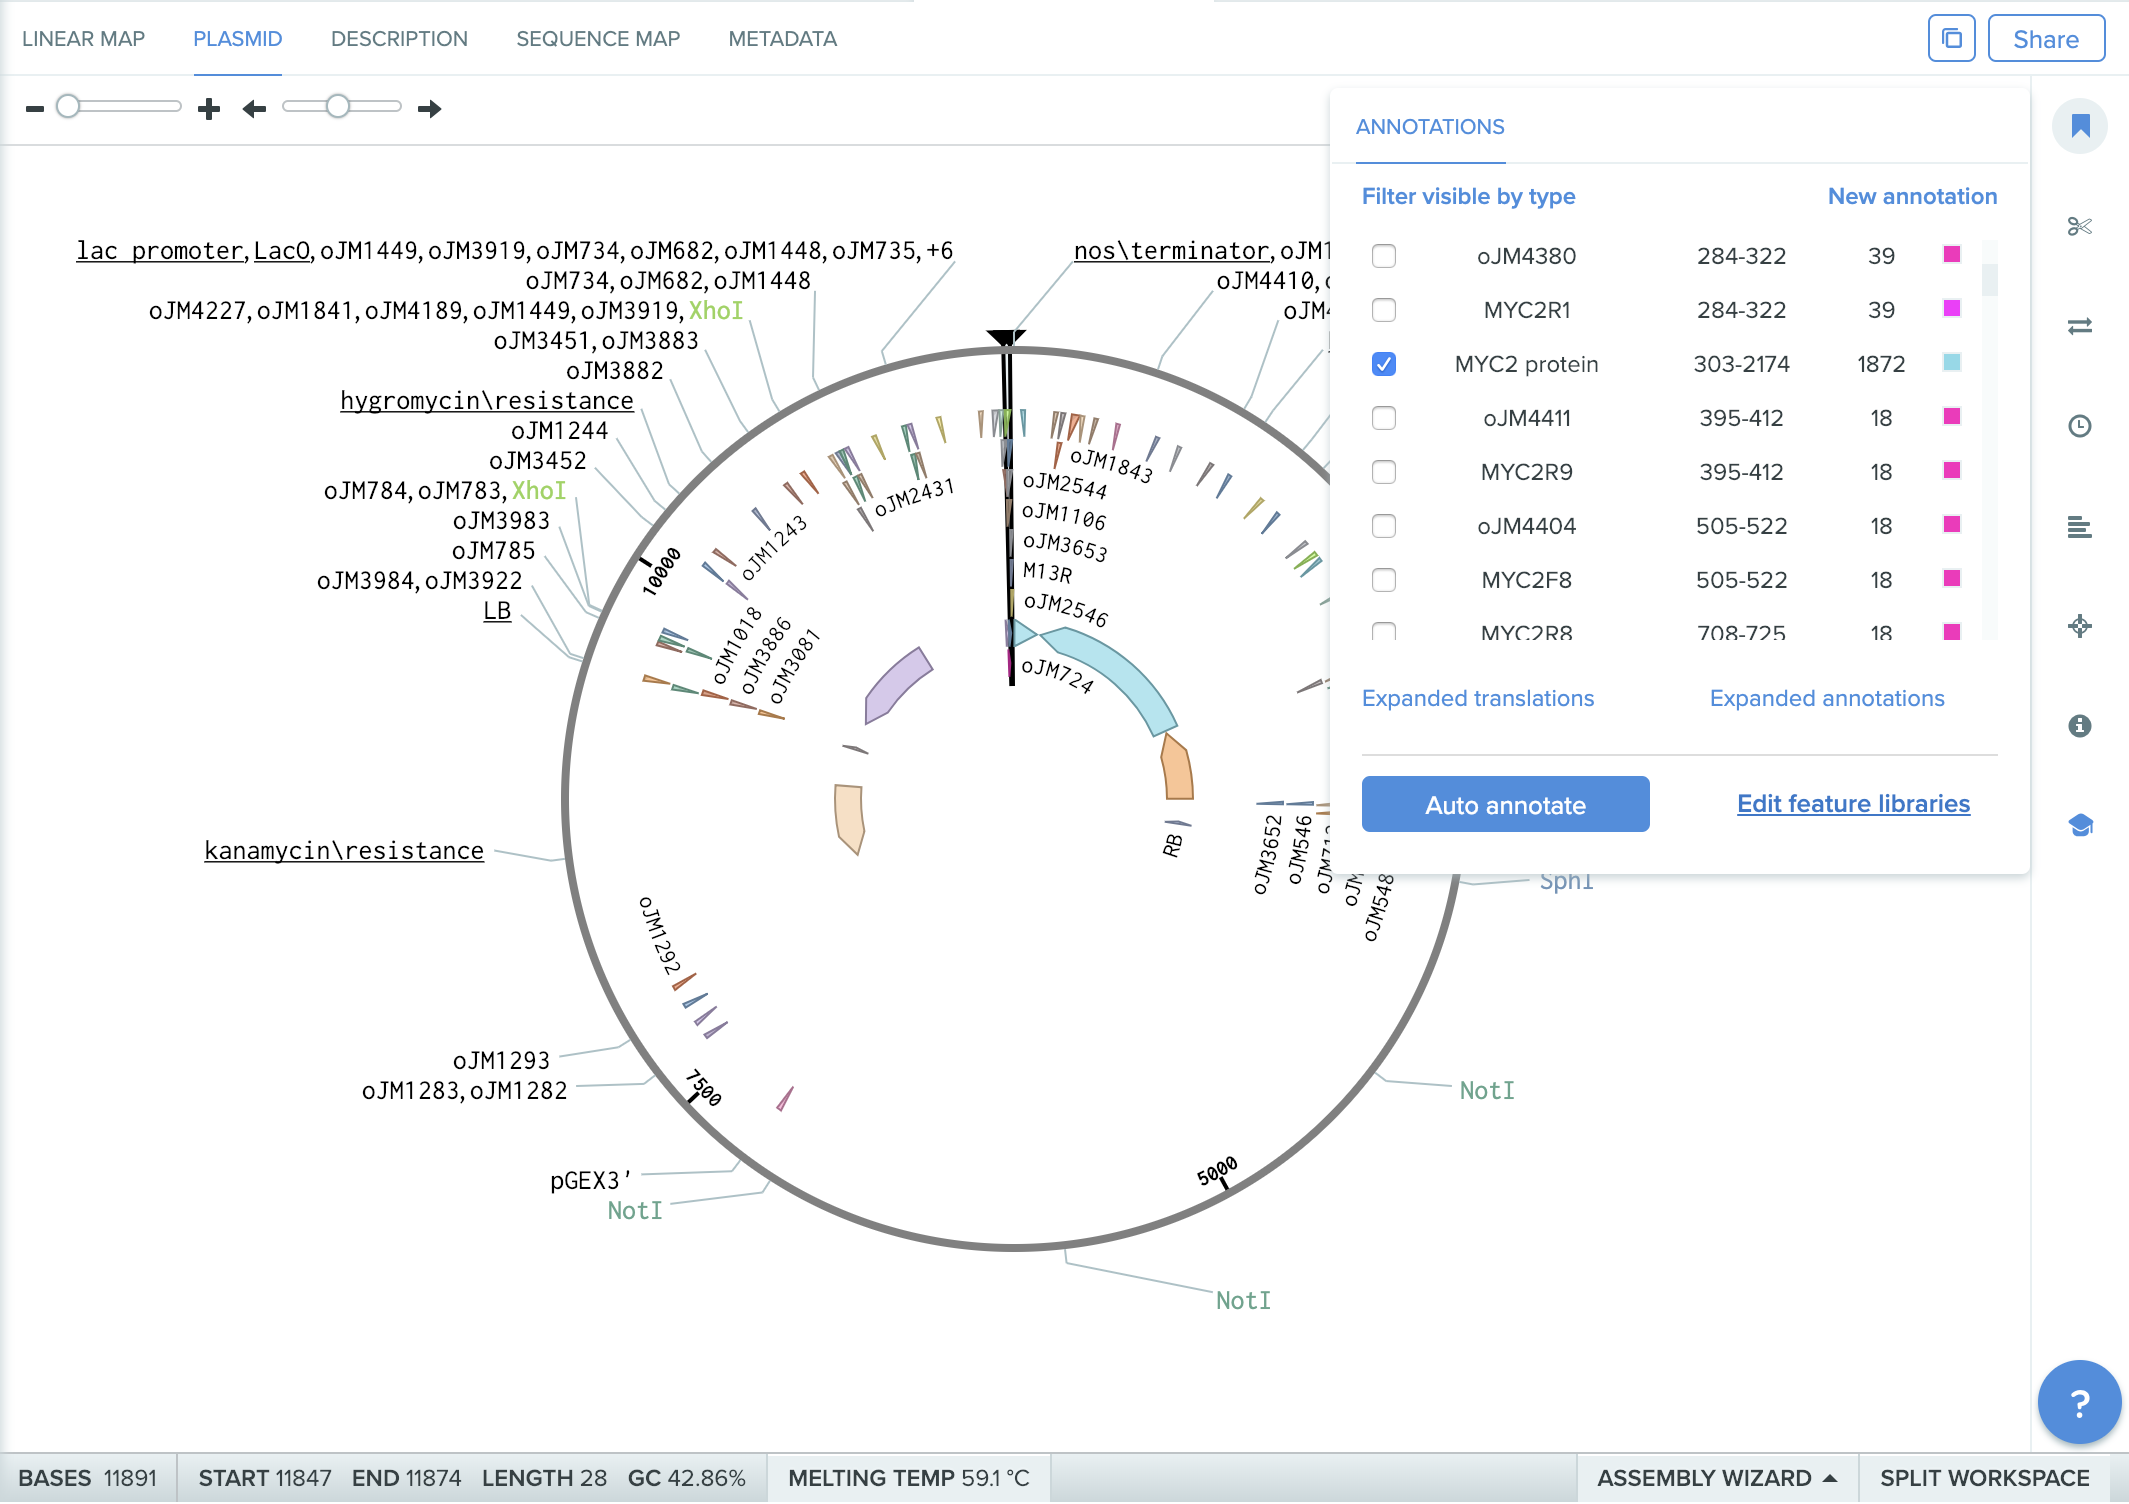
Task: Open the alignments panel icon
Action: point(2080,527)
